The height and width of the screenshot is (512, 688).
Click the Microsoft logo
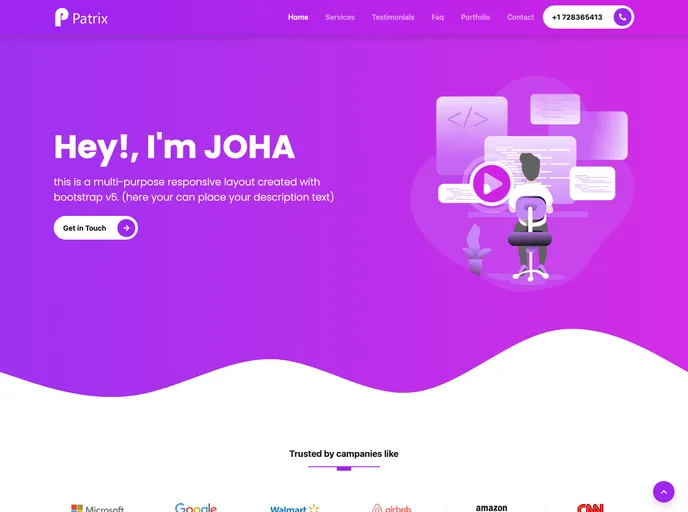[x=97, y=508]
